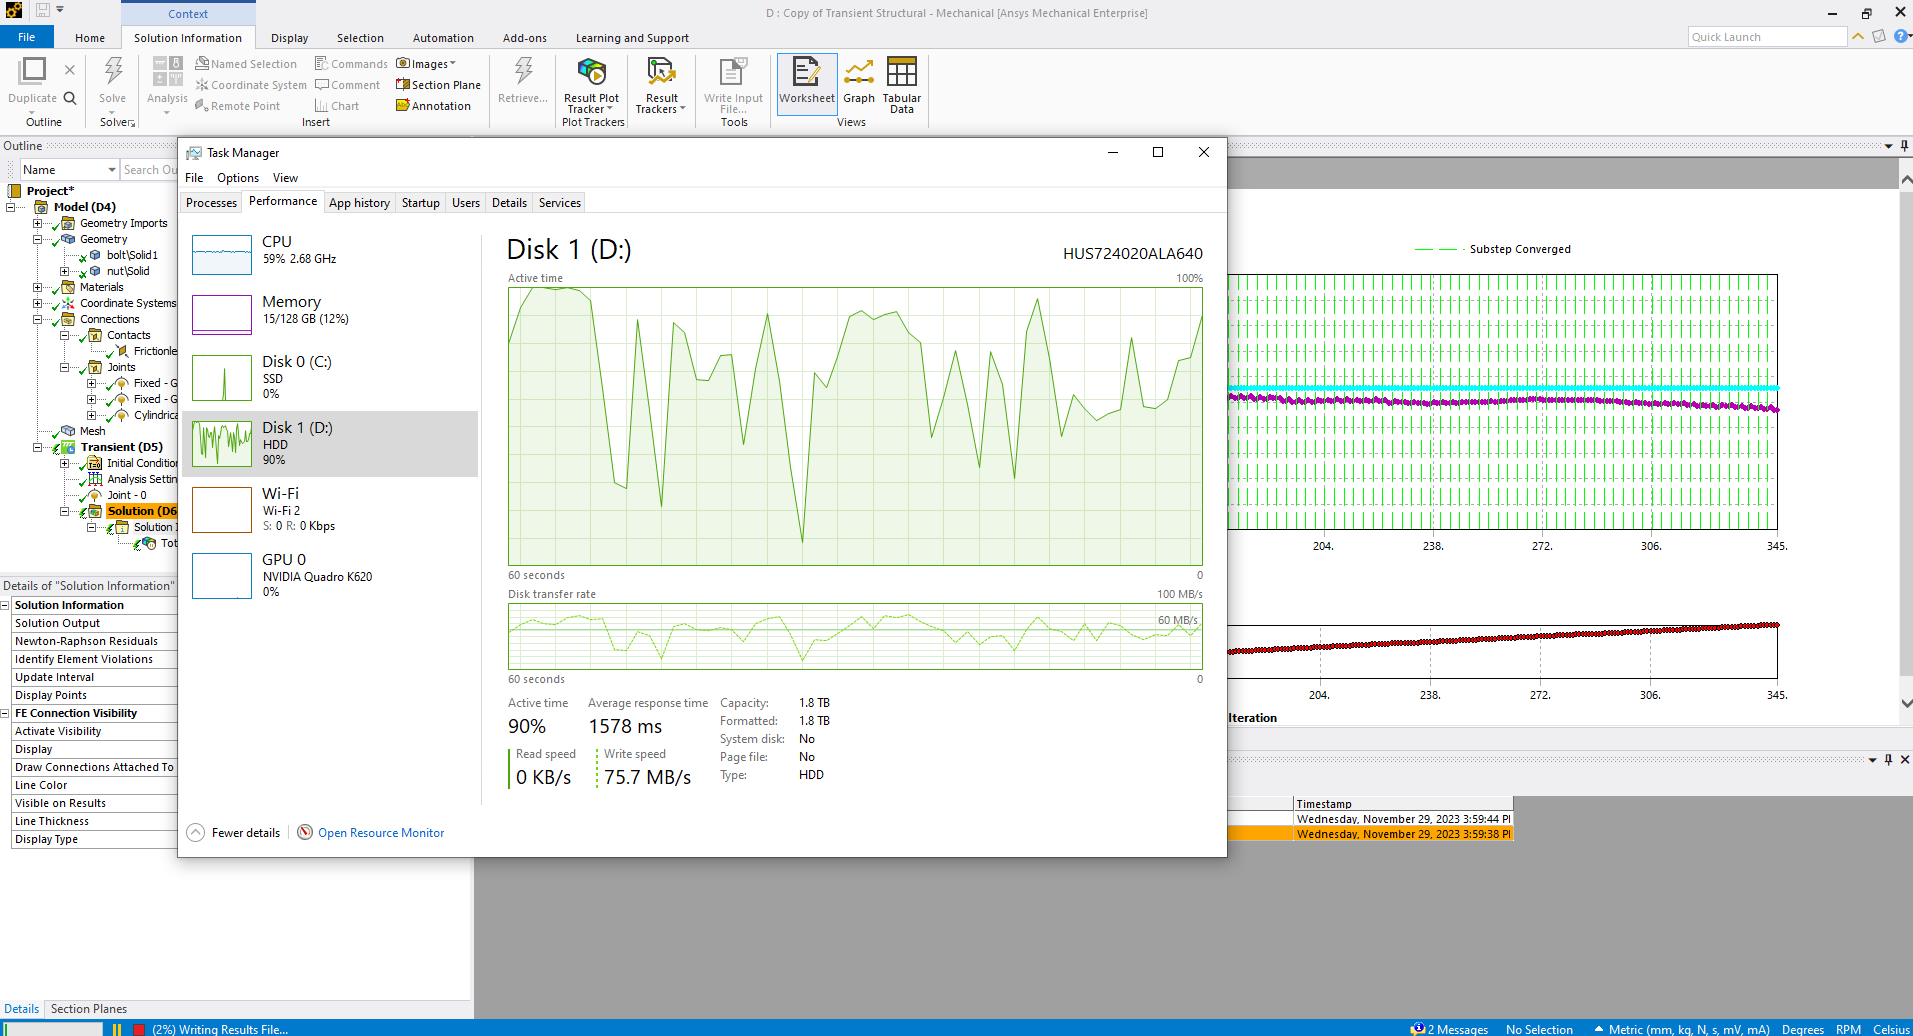Click Fewer details in Task Manager
The image size is (1913, 1036).
coord(234,833)
